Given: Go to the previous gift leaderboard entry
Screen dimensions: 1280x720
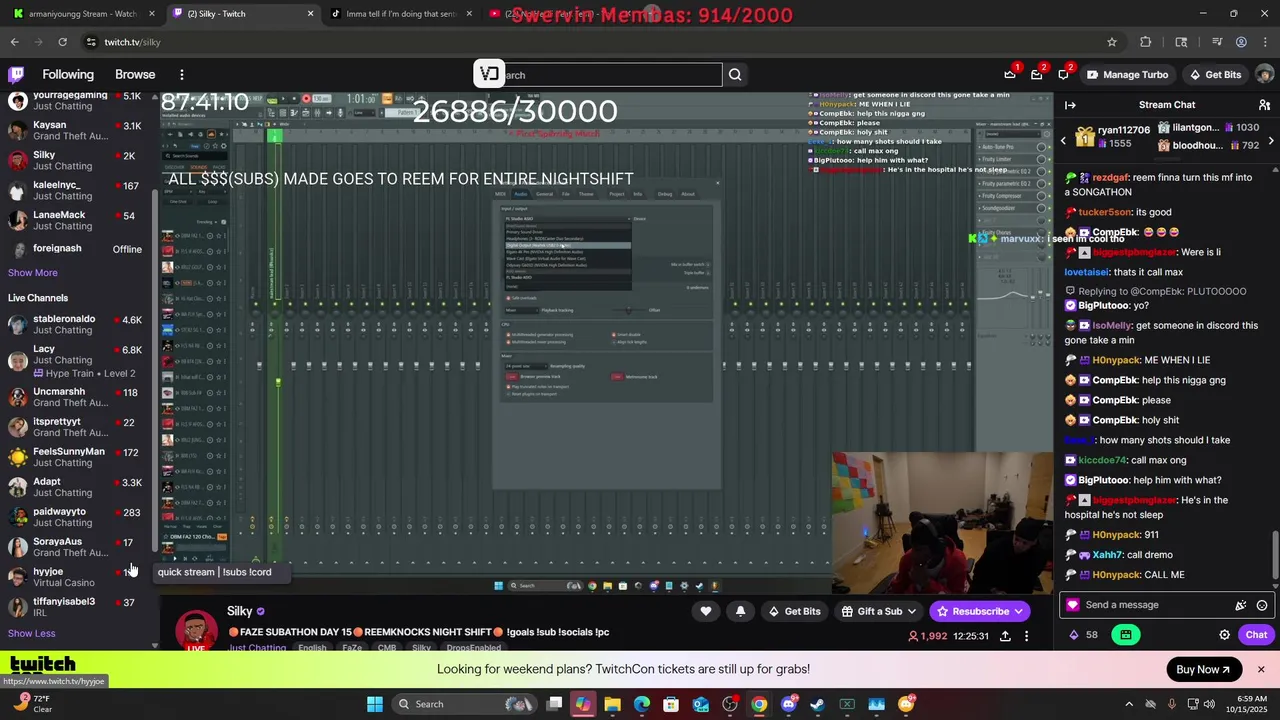Looking at the screenshot, I should [x=1064, y=141].
